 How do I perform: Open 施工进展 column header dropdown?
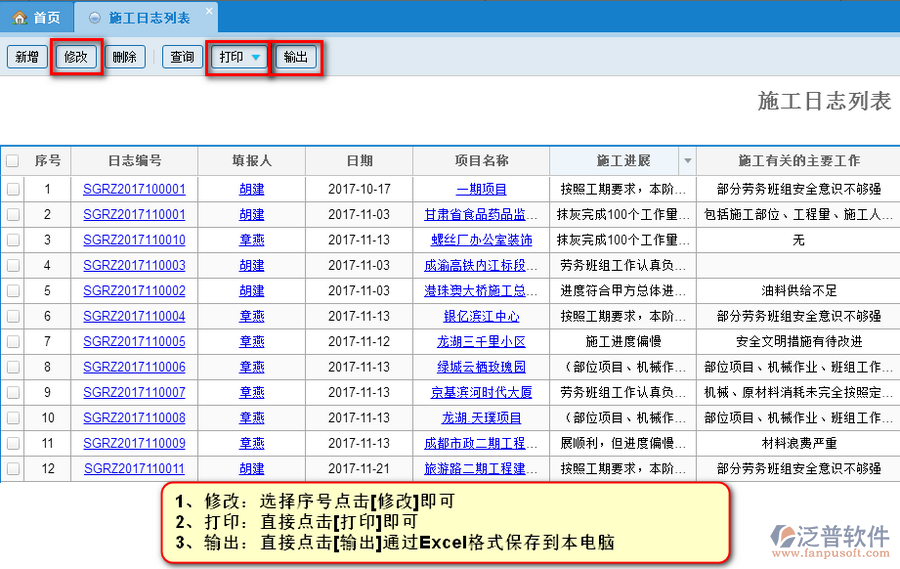[x=687, y=161]
